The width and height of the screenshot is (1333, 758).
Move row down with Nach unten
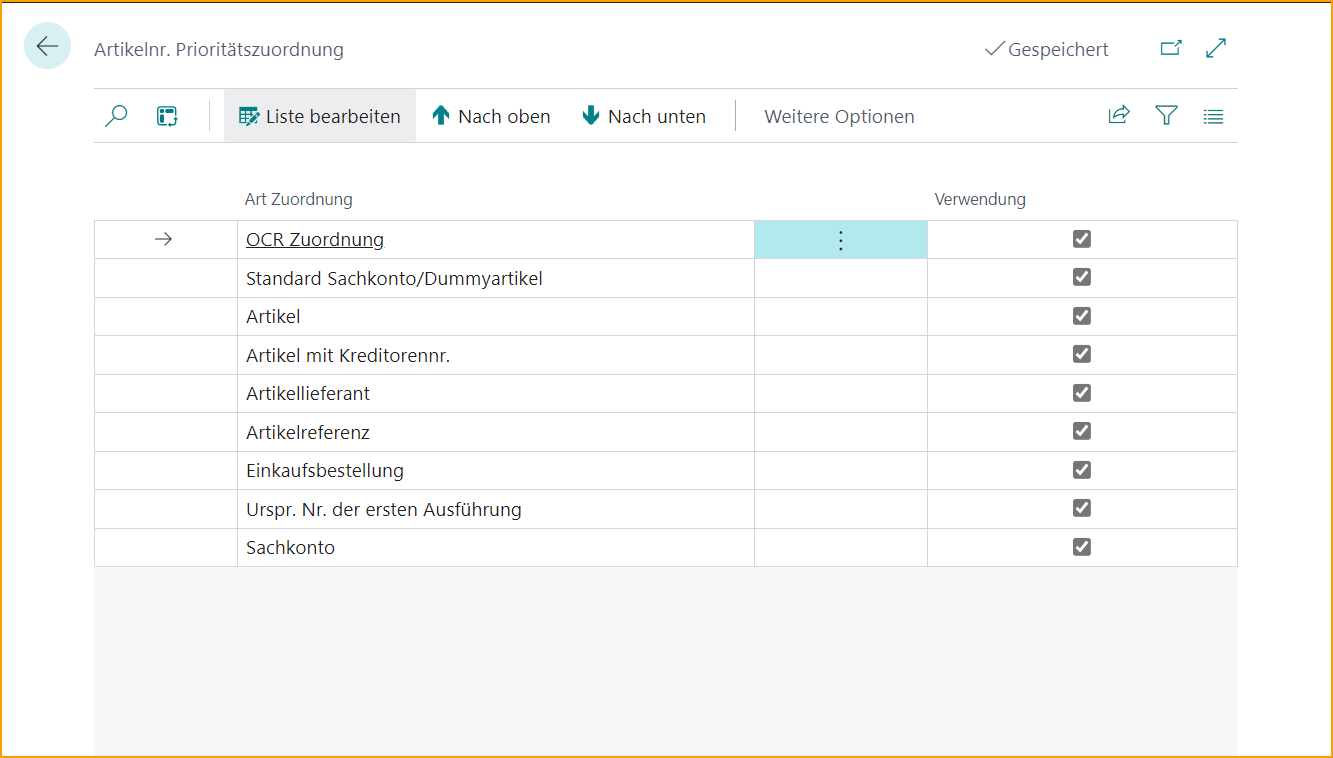[644, 117]
